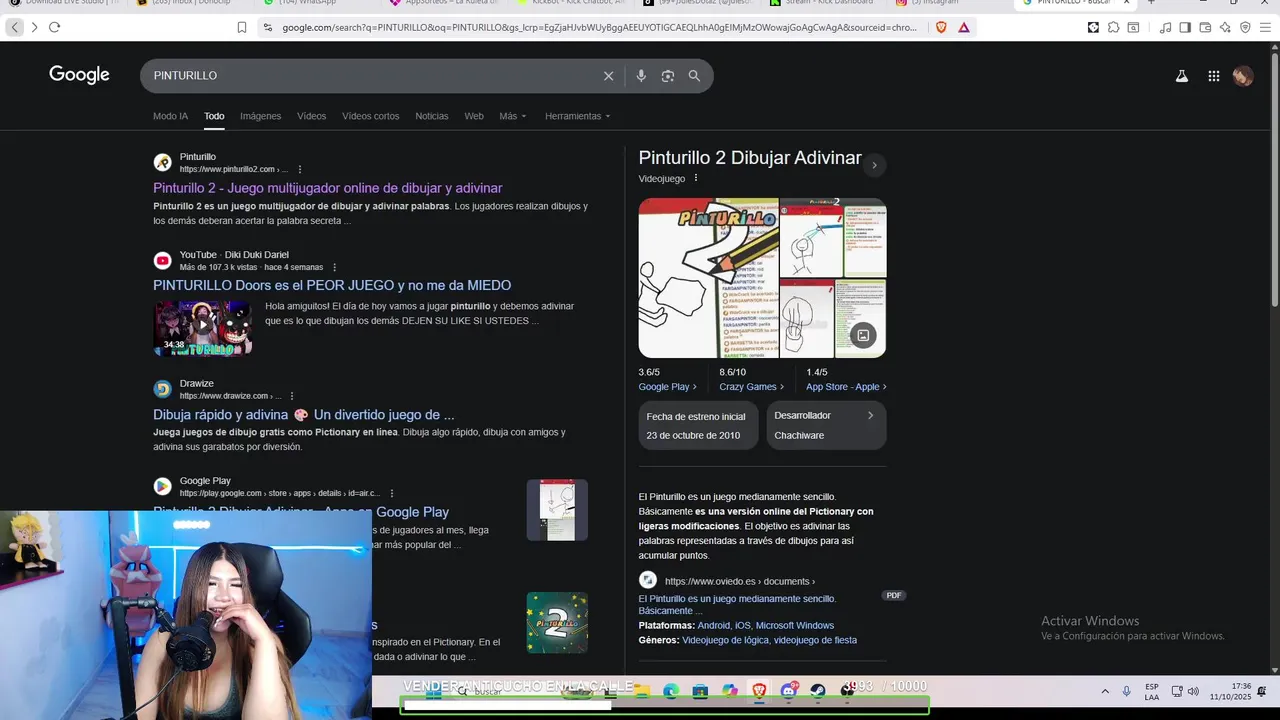Click the browser address bar URL
The height and width of the screenshot is (720, 1280).
tap(598, 27)
